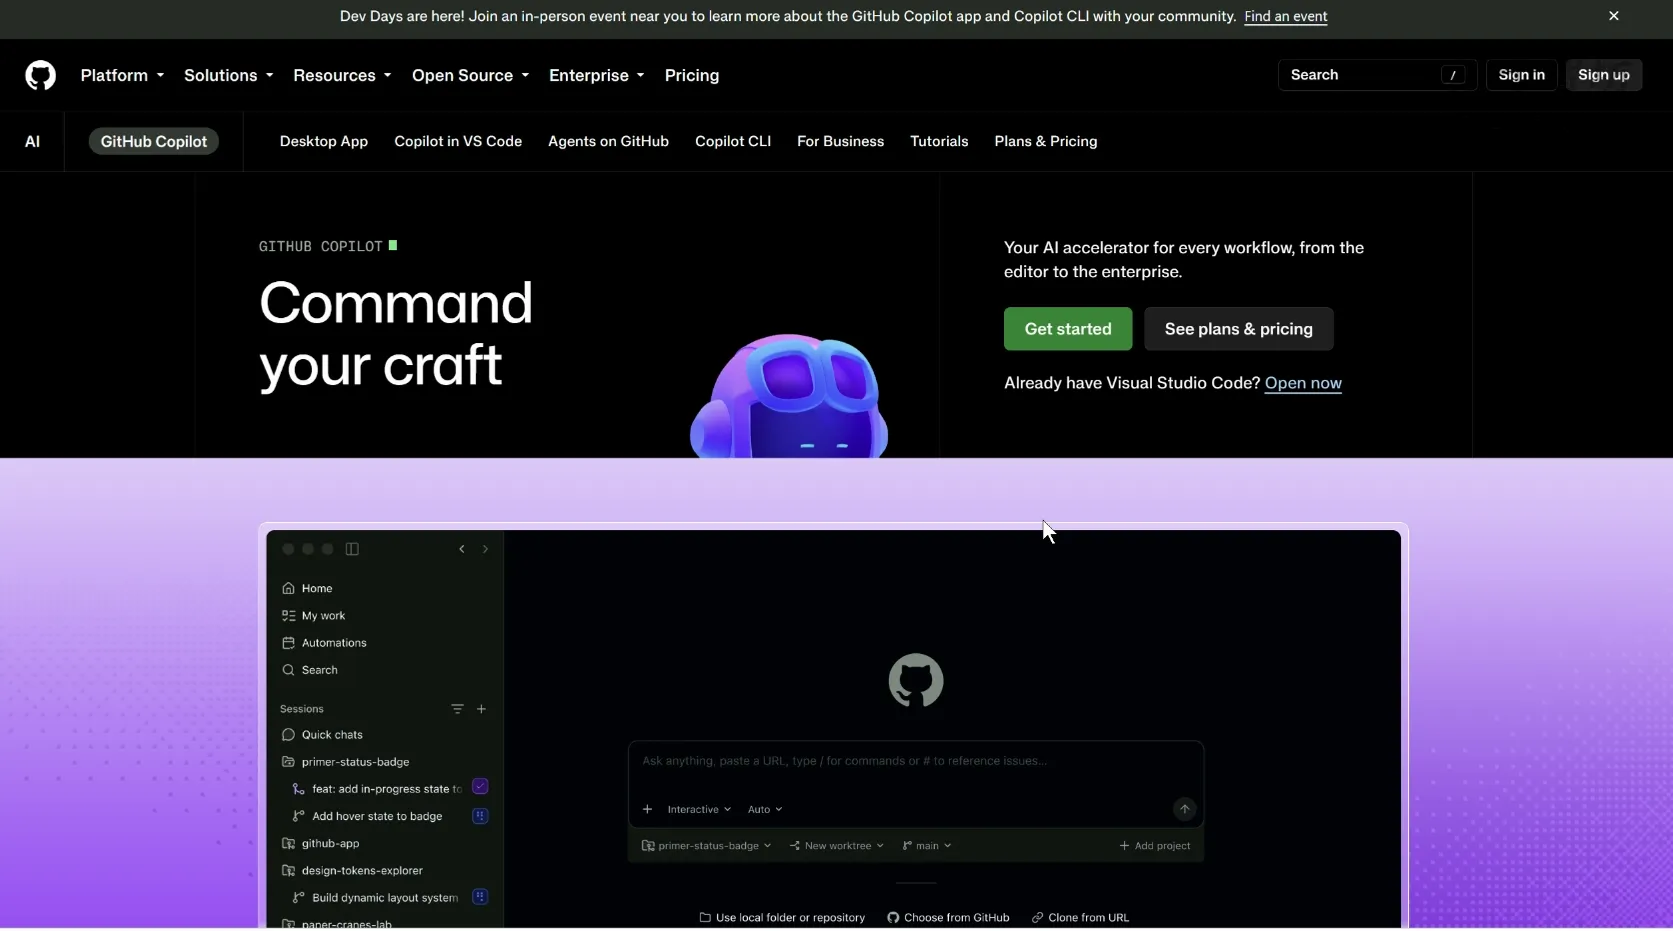
Task: Click the Command your craft heading
Action: (396, 334)
